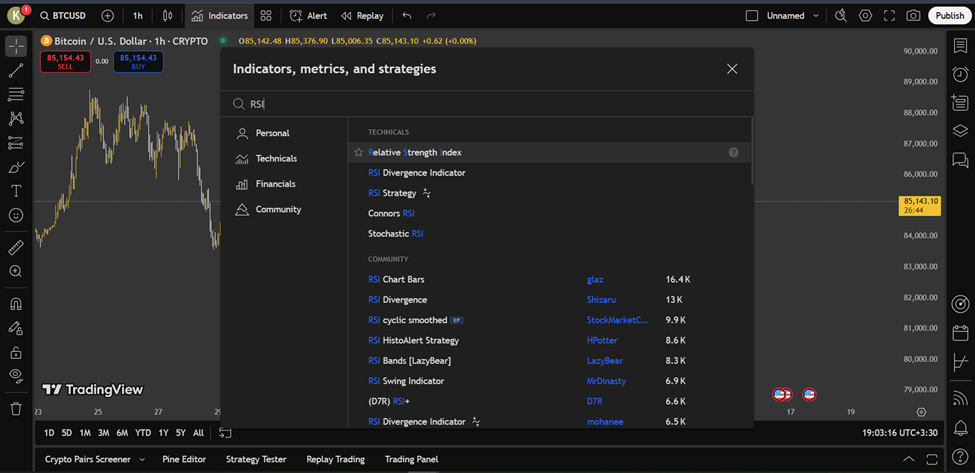Open the Strategy Tester tab
The height and width of the screenshot is (473, 975).
(256, 459)
